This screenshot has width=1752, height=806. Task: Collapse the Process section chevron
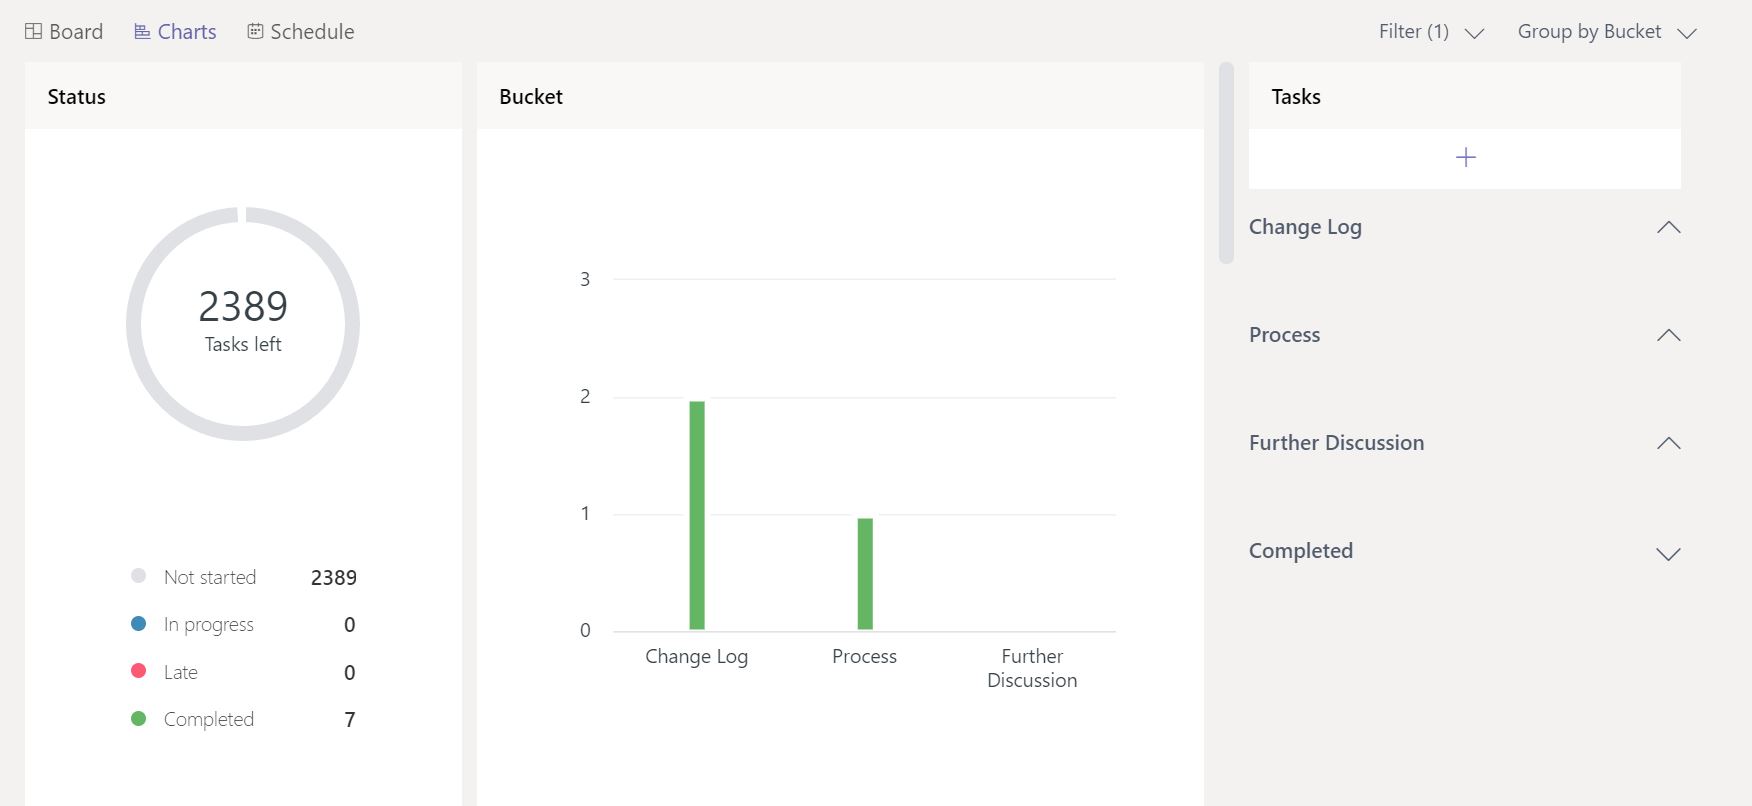pos(1668,336)
